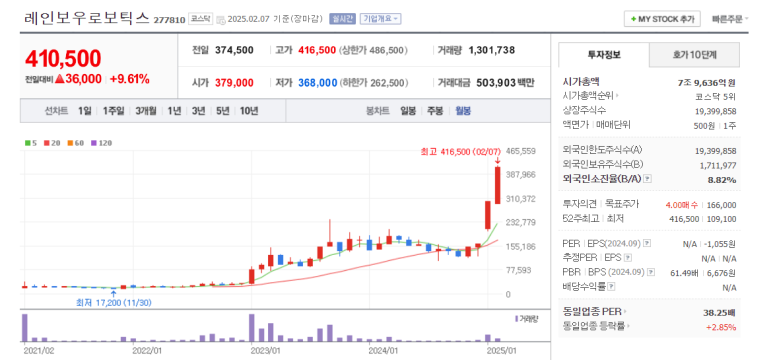Click the 시가 value 379,000
The image size is (773, 360).
[x=234, y=83]
